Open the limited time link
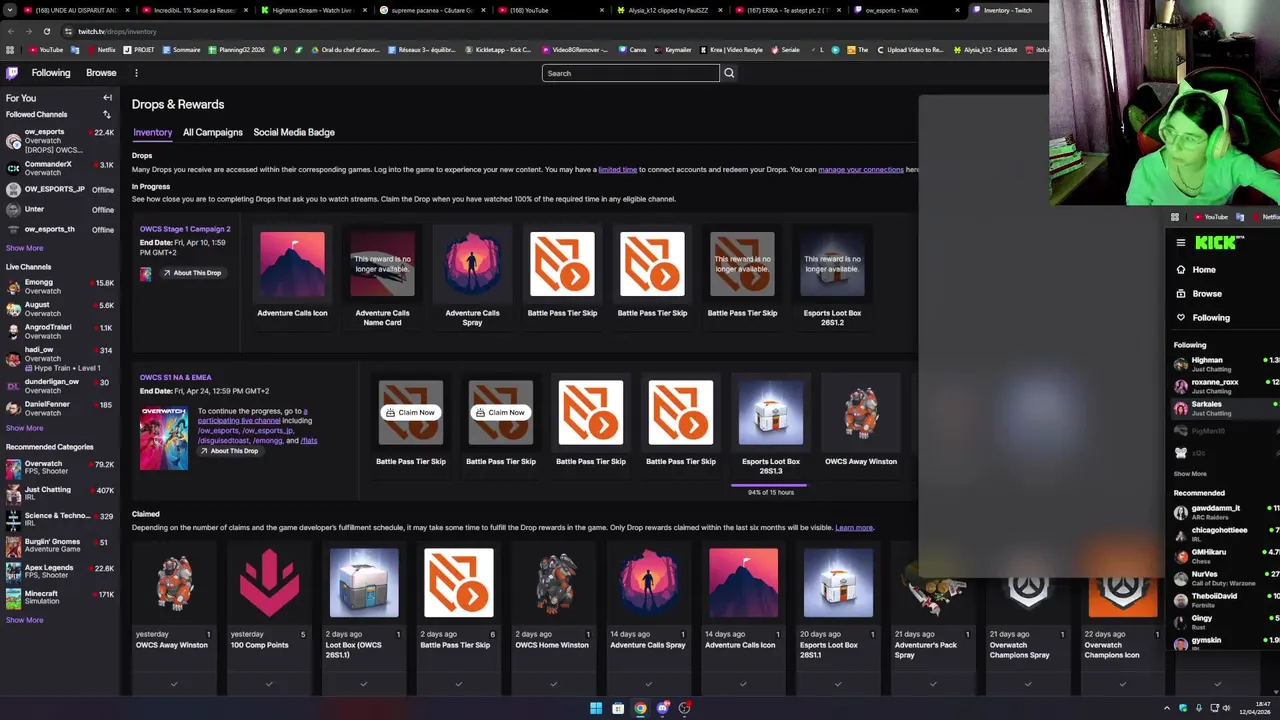 pos(617,170)
